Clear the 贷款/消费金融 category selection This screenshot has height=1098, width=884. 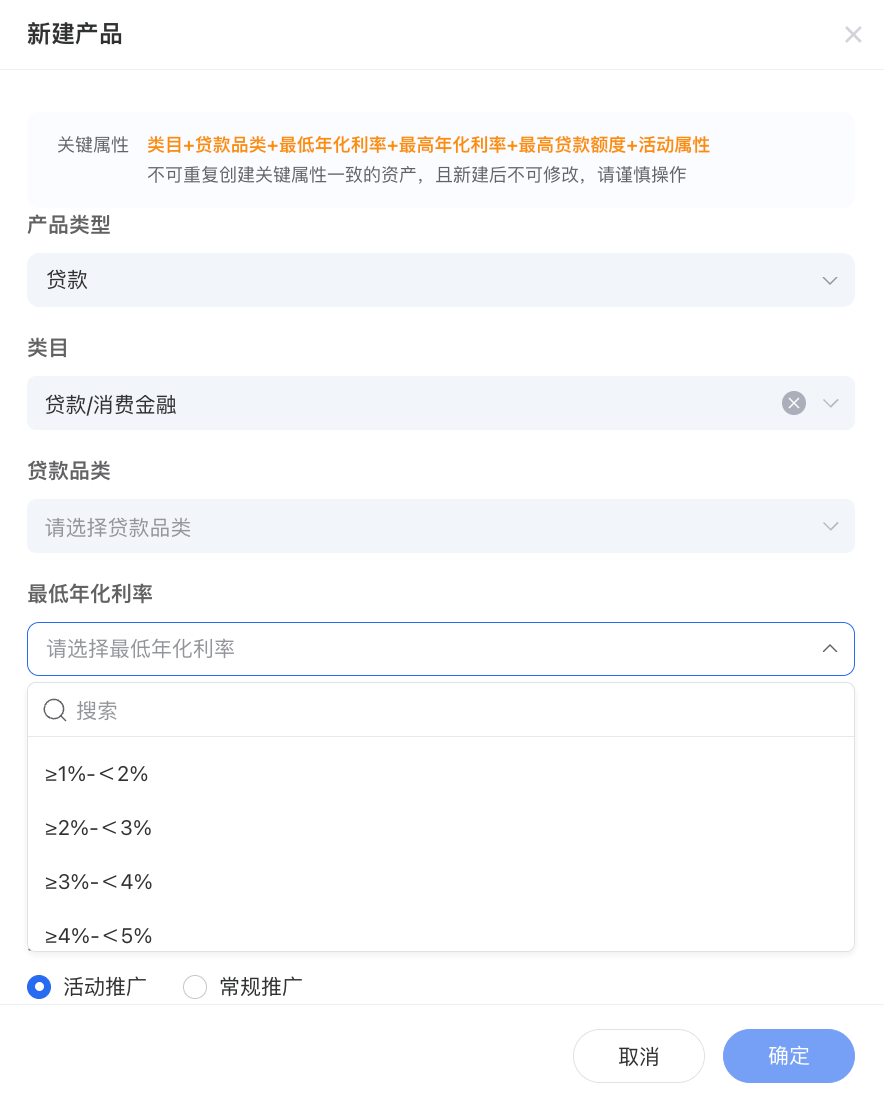794,403
